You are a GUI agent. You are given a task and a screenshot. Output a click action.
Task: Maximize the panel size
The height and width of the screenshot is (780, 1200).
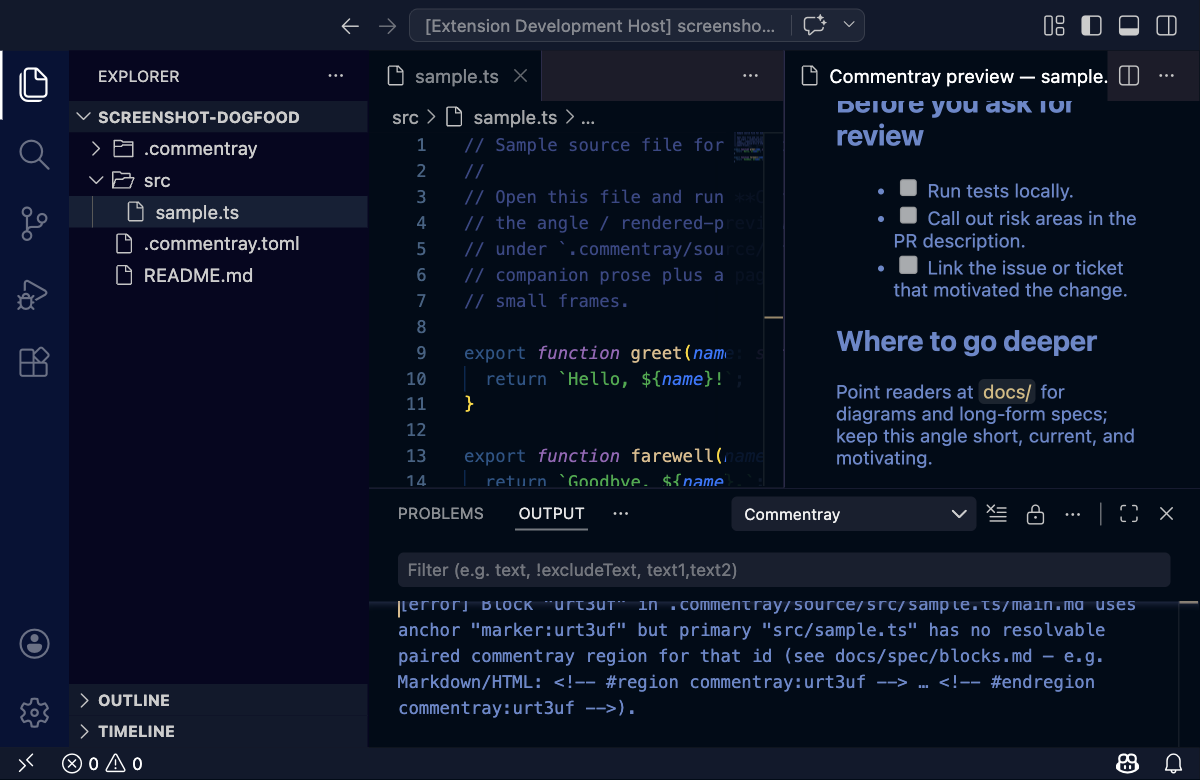(x=1129, y=514)
